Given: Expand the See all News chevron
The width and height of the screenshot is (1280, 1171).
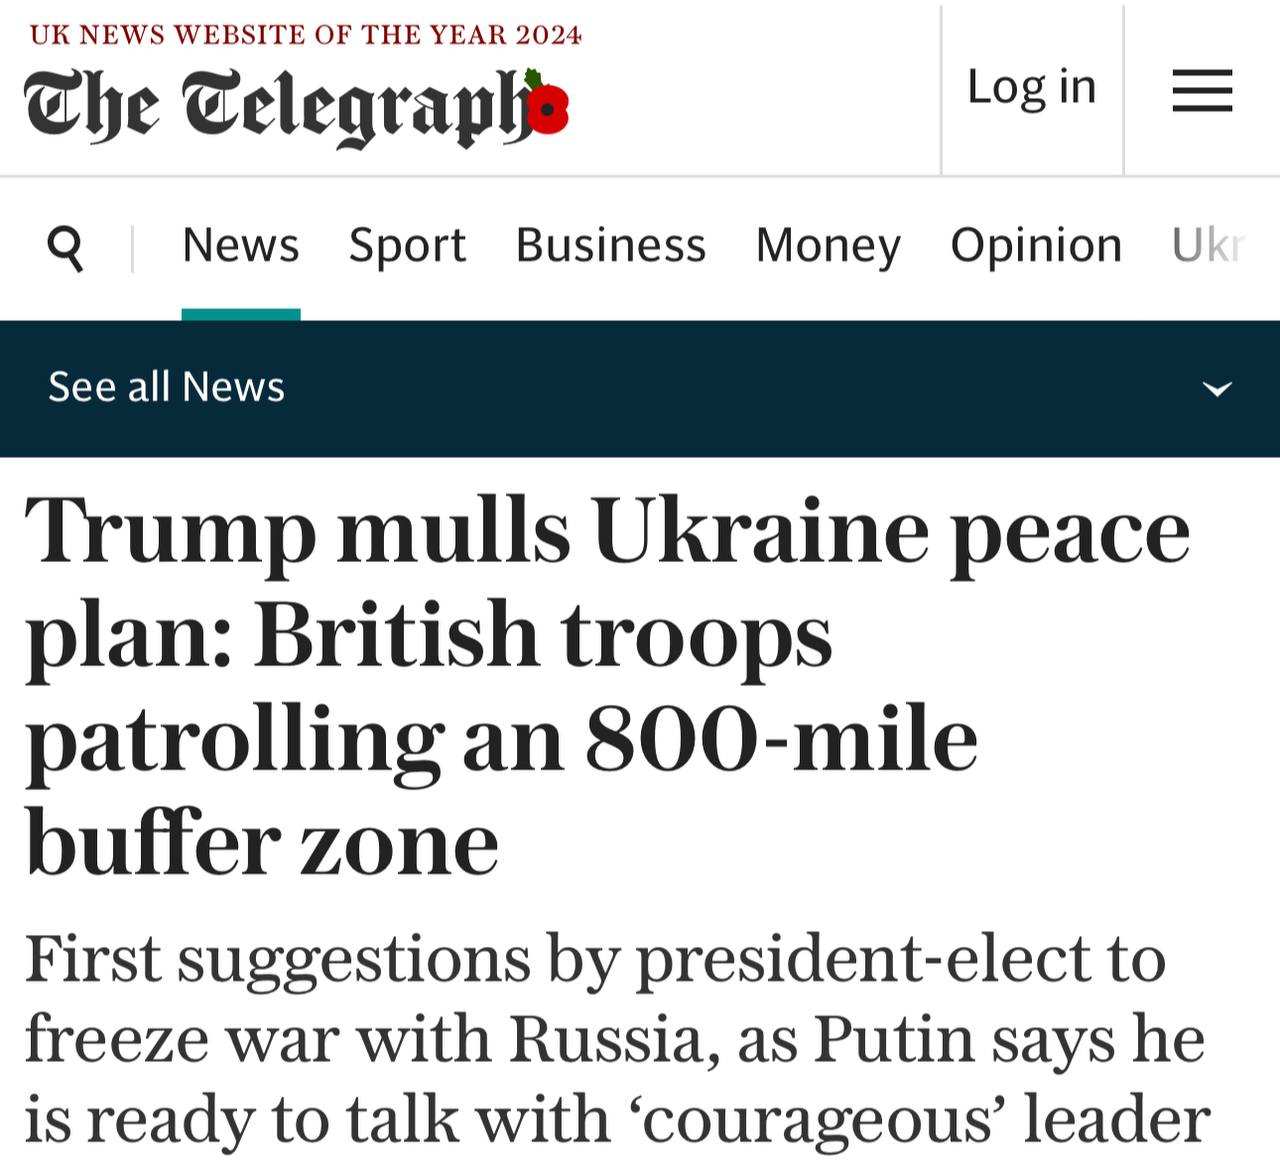Looking at the screenshot, I should point(1216,388).
